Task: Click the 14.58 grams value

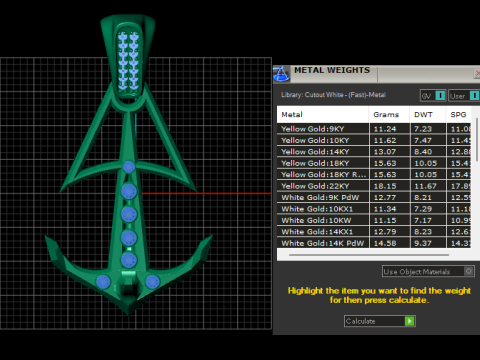Action: click(x=385, y=243)
